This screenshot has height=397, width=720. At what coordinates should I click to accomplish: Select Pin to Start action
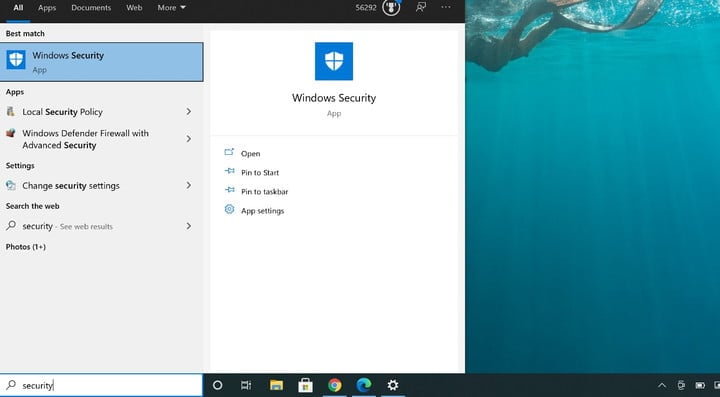pos(260,173)
